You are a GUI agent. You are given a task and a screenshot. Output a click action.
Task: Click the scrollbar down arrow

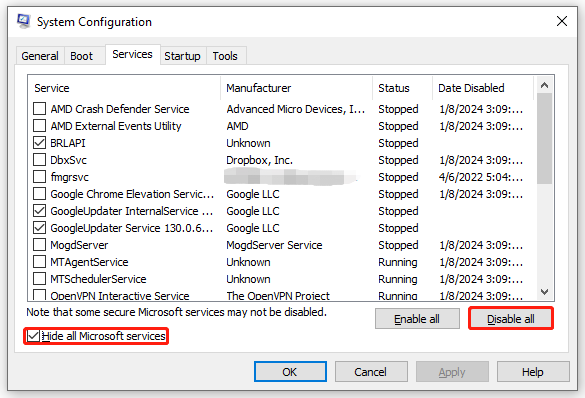544,292
